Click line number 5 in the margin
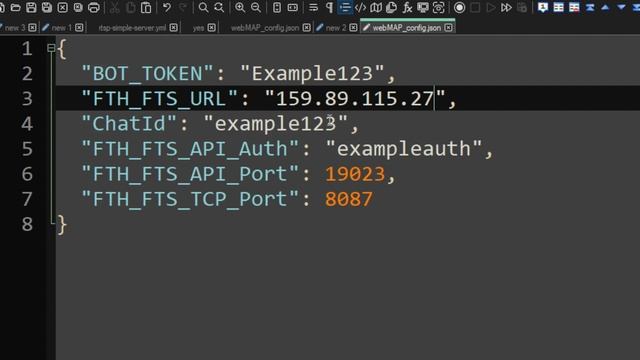The width and height of the screenshot is (640, 360). click(27, 149)
